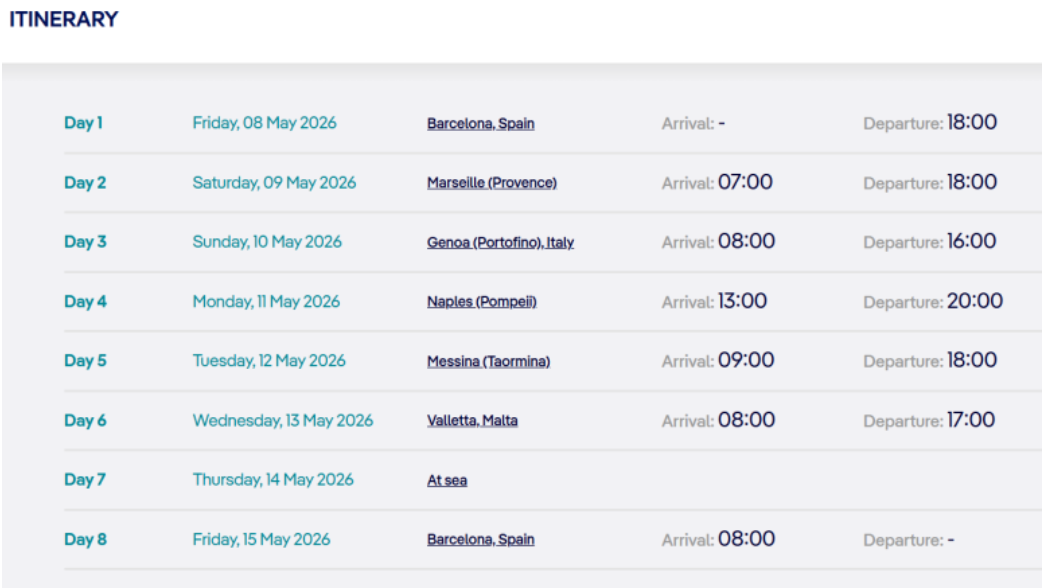Viewport: 1048px width, 588px height.
Task: Click the Valletta, Malta link
Action: (472, 421)
